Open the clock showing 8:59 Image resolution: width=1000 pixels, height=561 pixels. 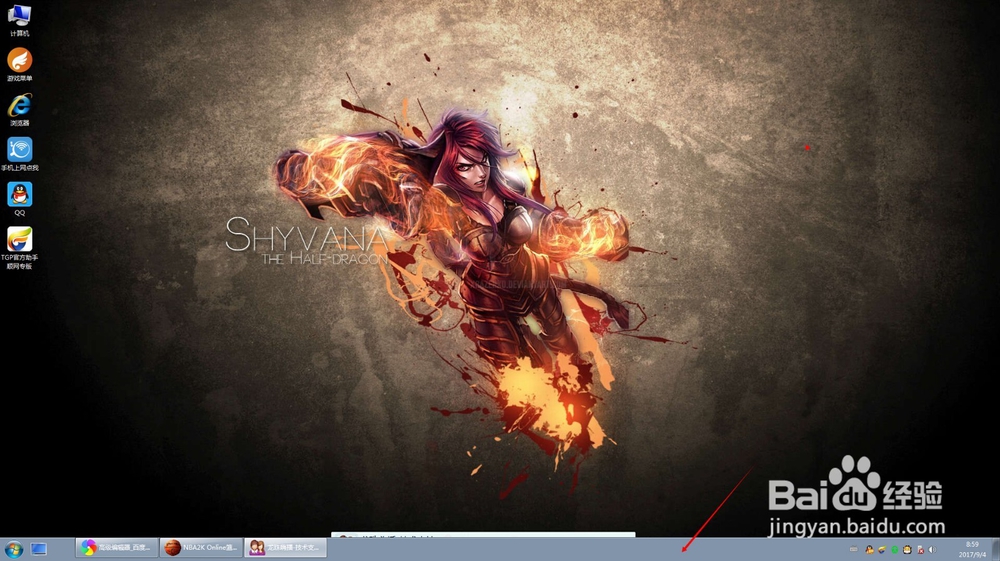[x=972, y=550]
